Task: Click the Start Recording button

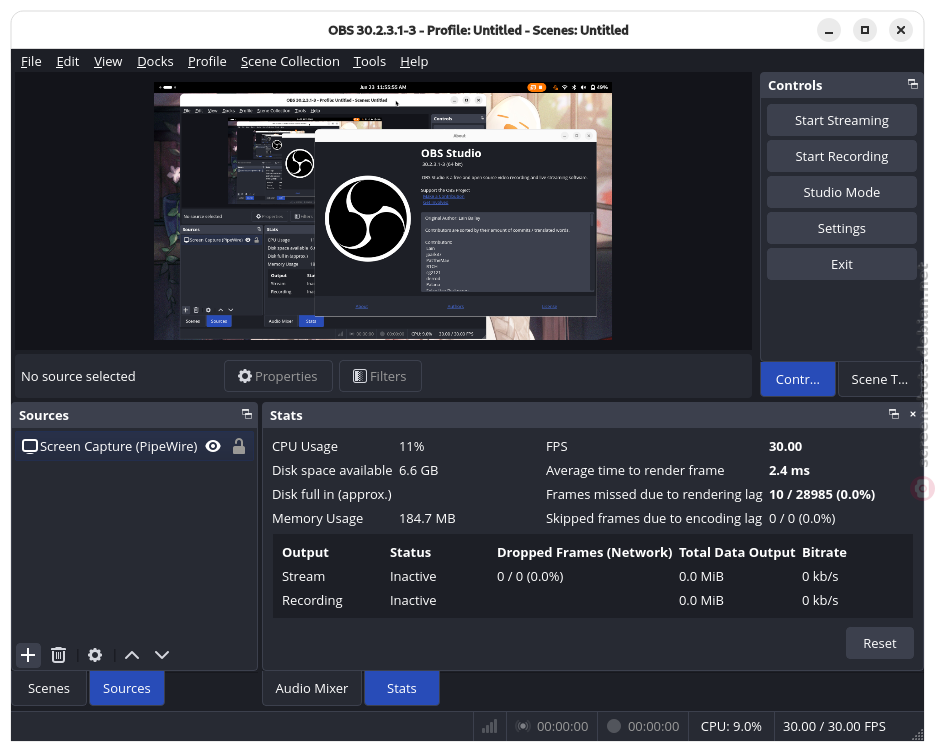Action: click(x=841, y=156)
